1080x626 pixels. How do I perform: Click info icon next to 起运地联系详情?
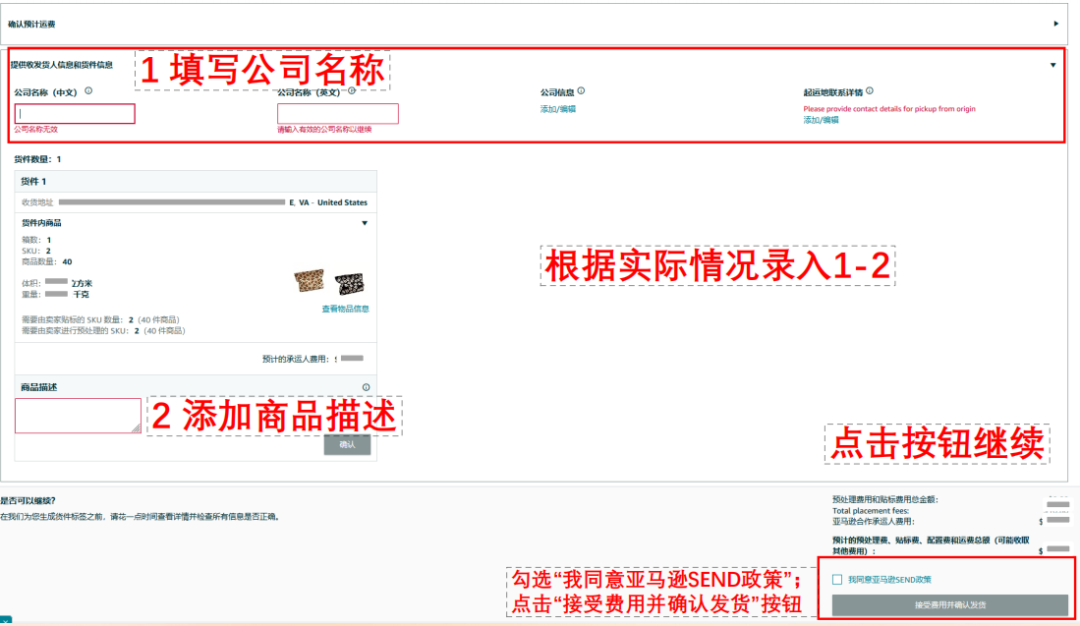pos(870,91)
